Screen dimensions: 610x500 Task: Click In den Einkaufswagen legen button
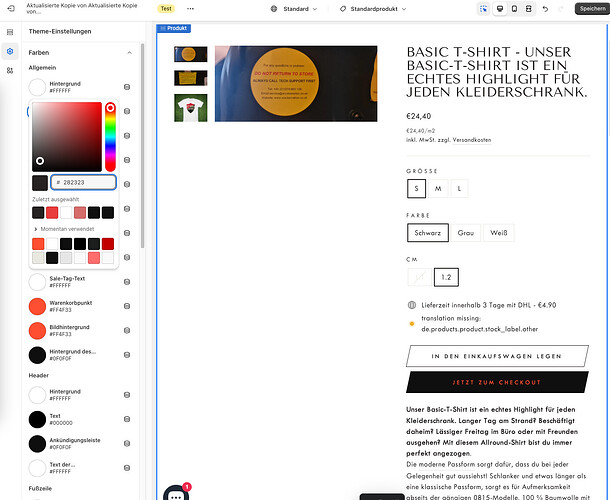pos(497,356)
